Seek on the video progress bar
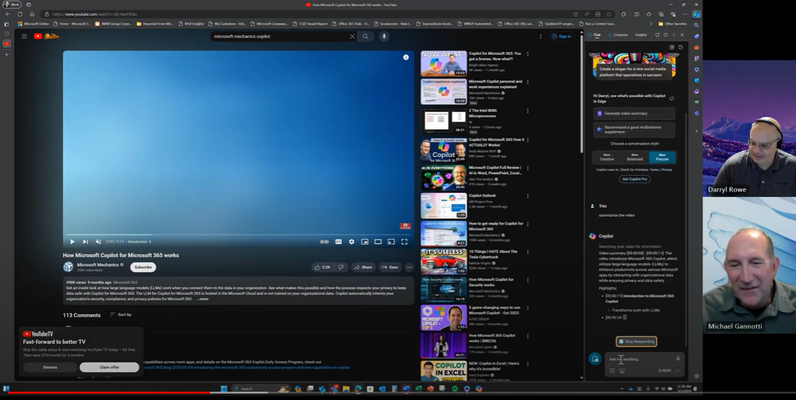The width and height of the screenshot is (796, 400). [x=238, y=235]
